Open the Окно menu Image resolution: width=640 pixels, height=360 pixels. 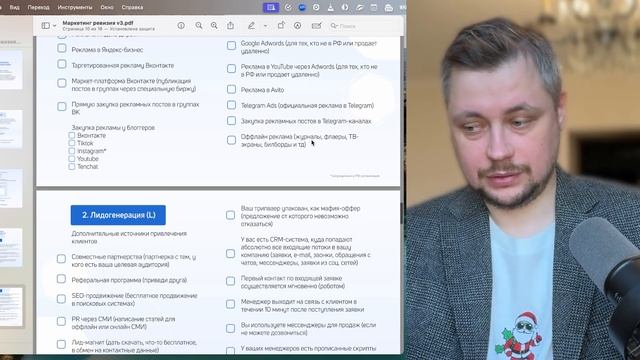[107, 7]
